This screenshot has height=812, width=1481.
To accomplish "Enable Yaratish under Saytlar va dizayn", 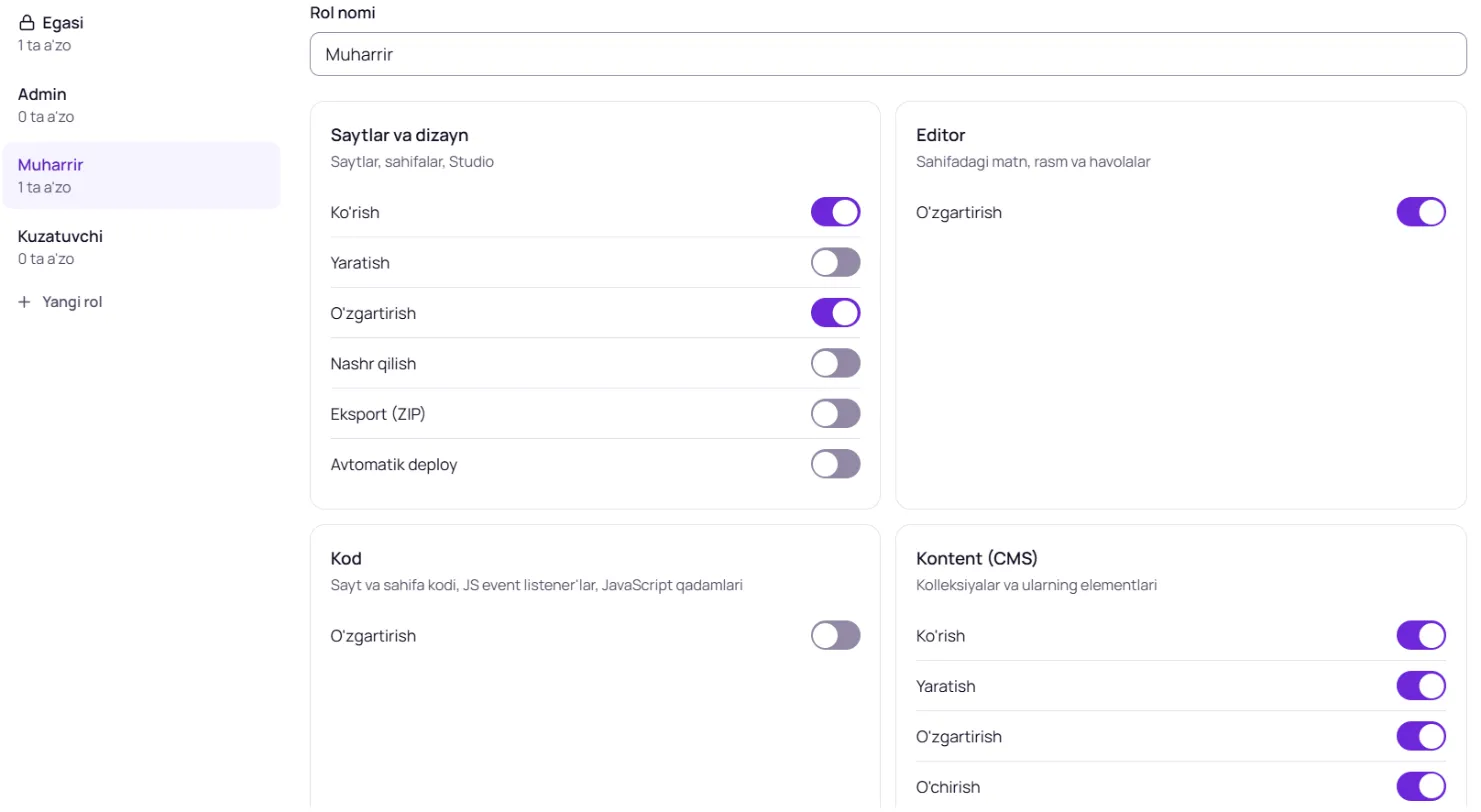I will [x=835, y=263].
